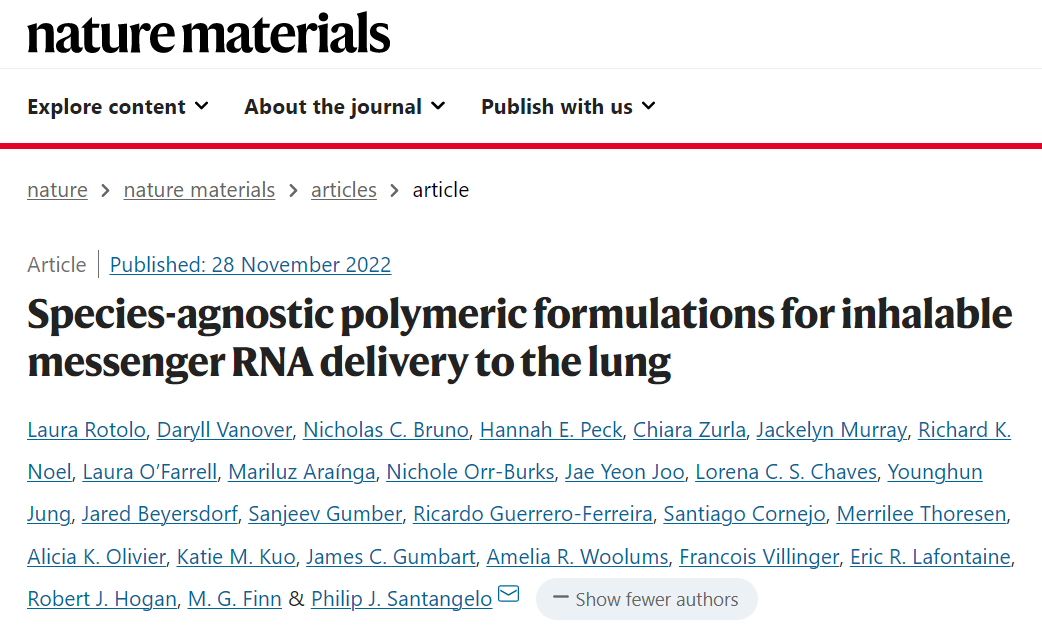Open the About the journal menu
The width and height of the screenshot is (1042, 636).
click(x=344, y=106)
